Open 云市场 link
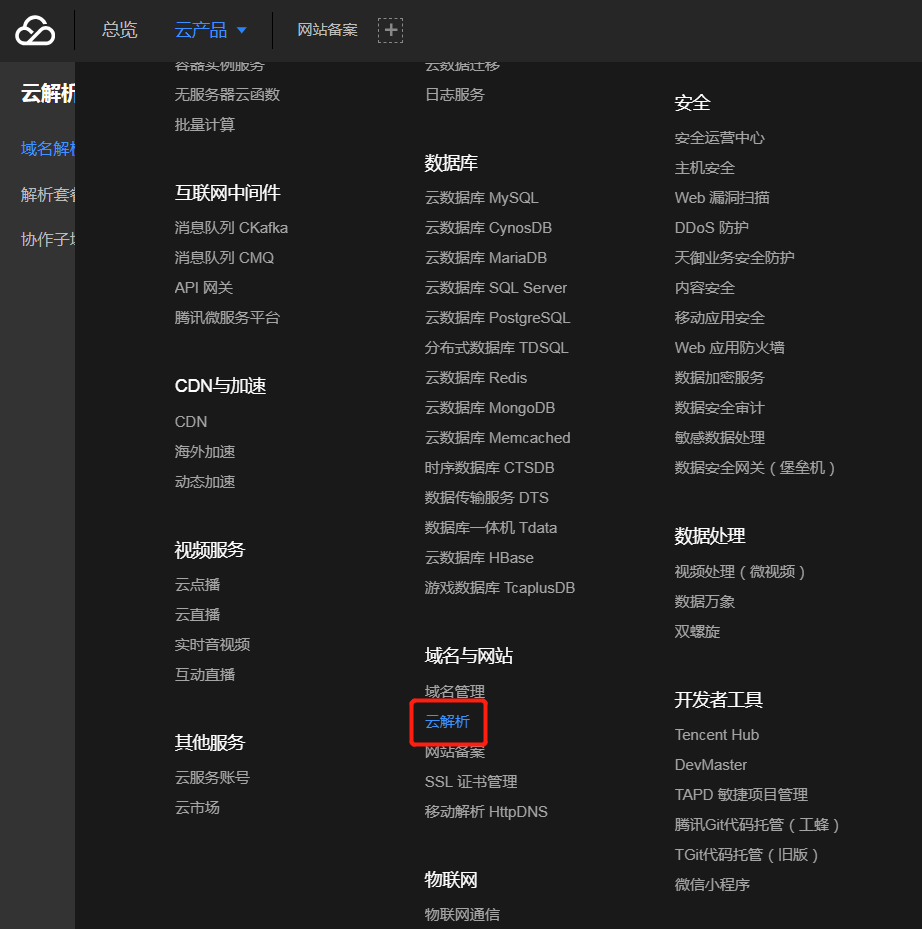Image resolution: width=922 pixels, height=929 pixels. coord(197,808)
